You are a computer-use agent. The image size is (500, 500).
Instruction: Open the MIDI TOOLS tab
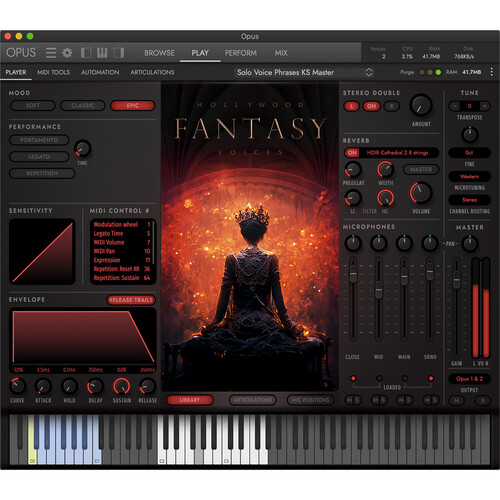(x=53, y=72)
